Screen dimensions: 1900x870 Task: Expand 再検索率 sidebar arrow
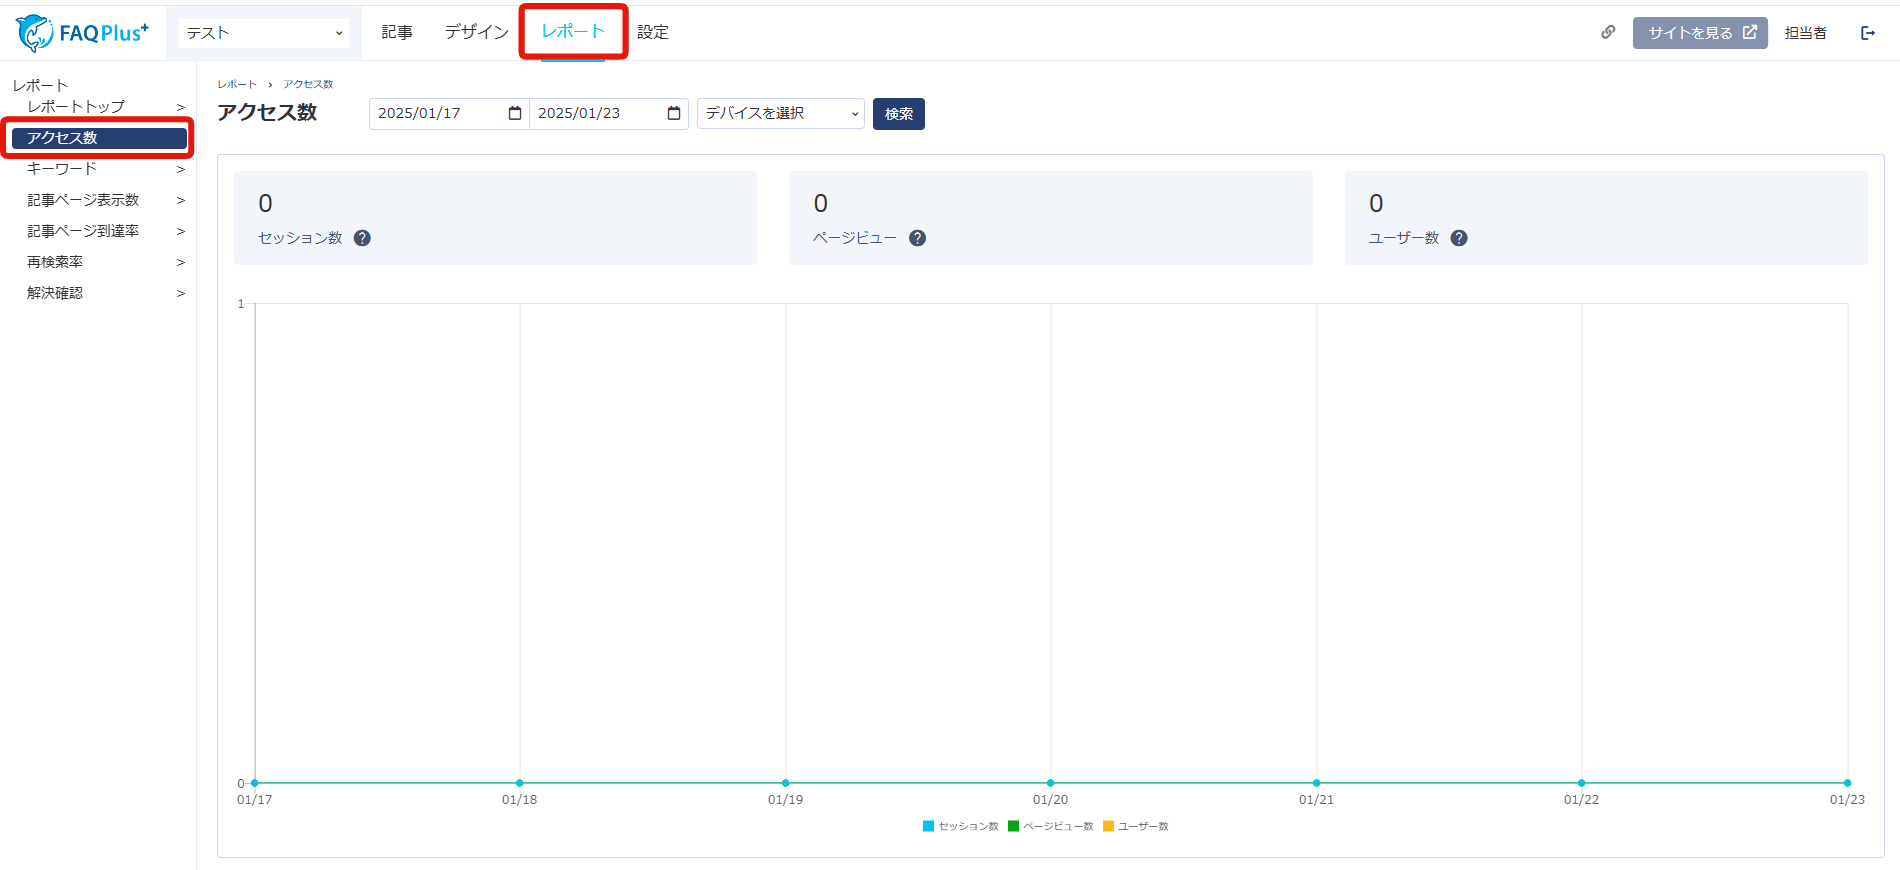click(x=181, y=262)
